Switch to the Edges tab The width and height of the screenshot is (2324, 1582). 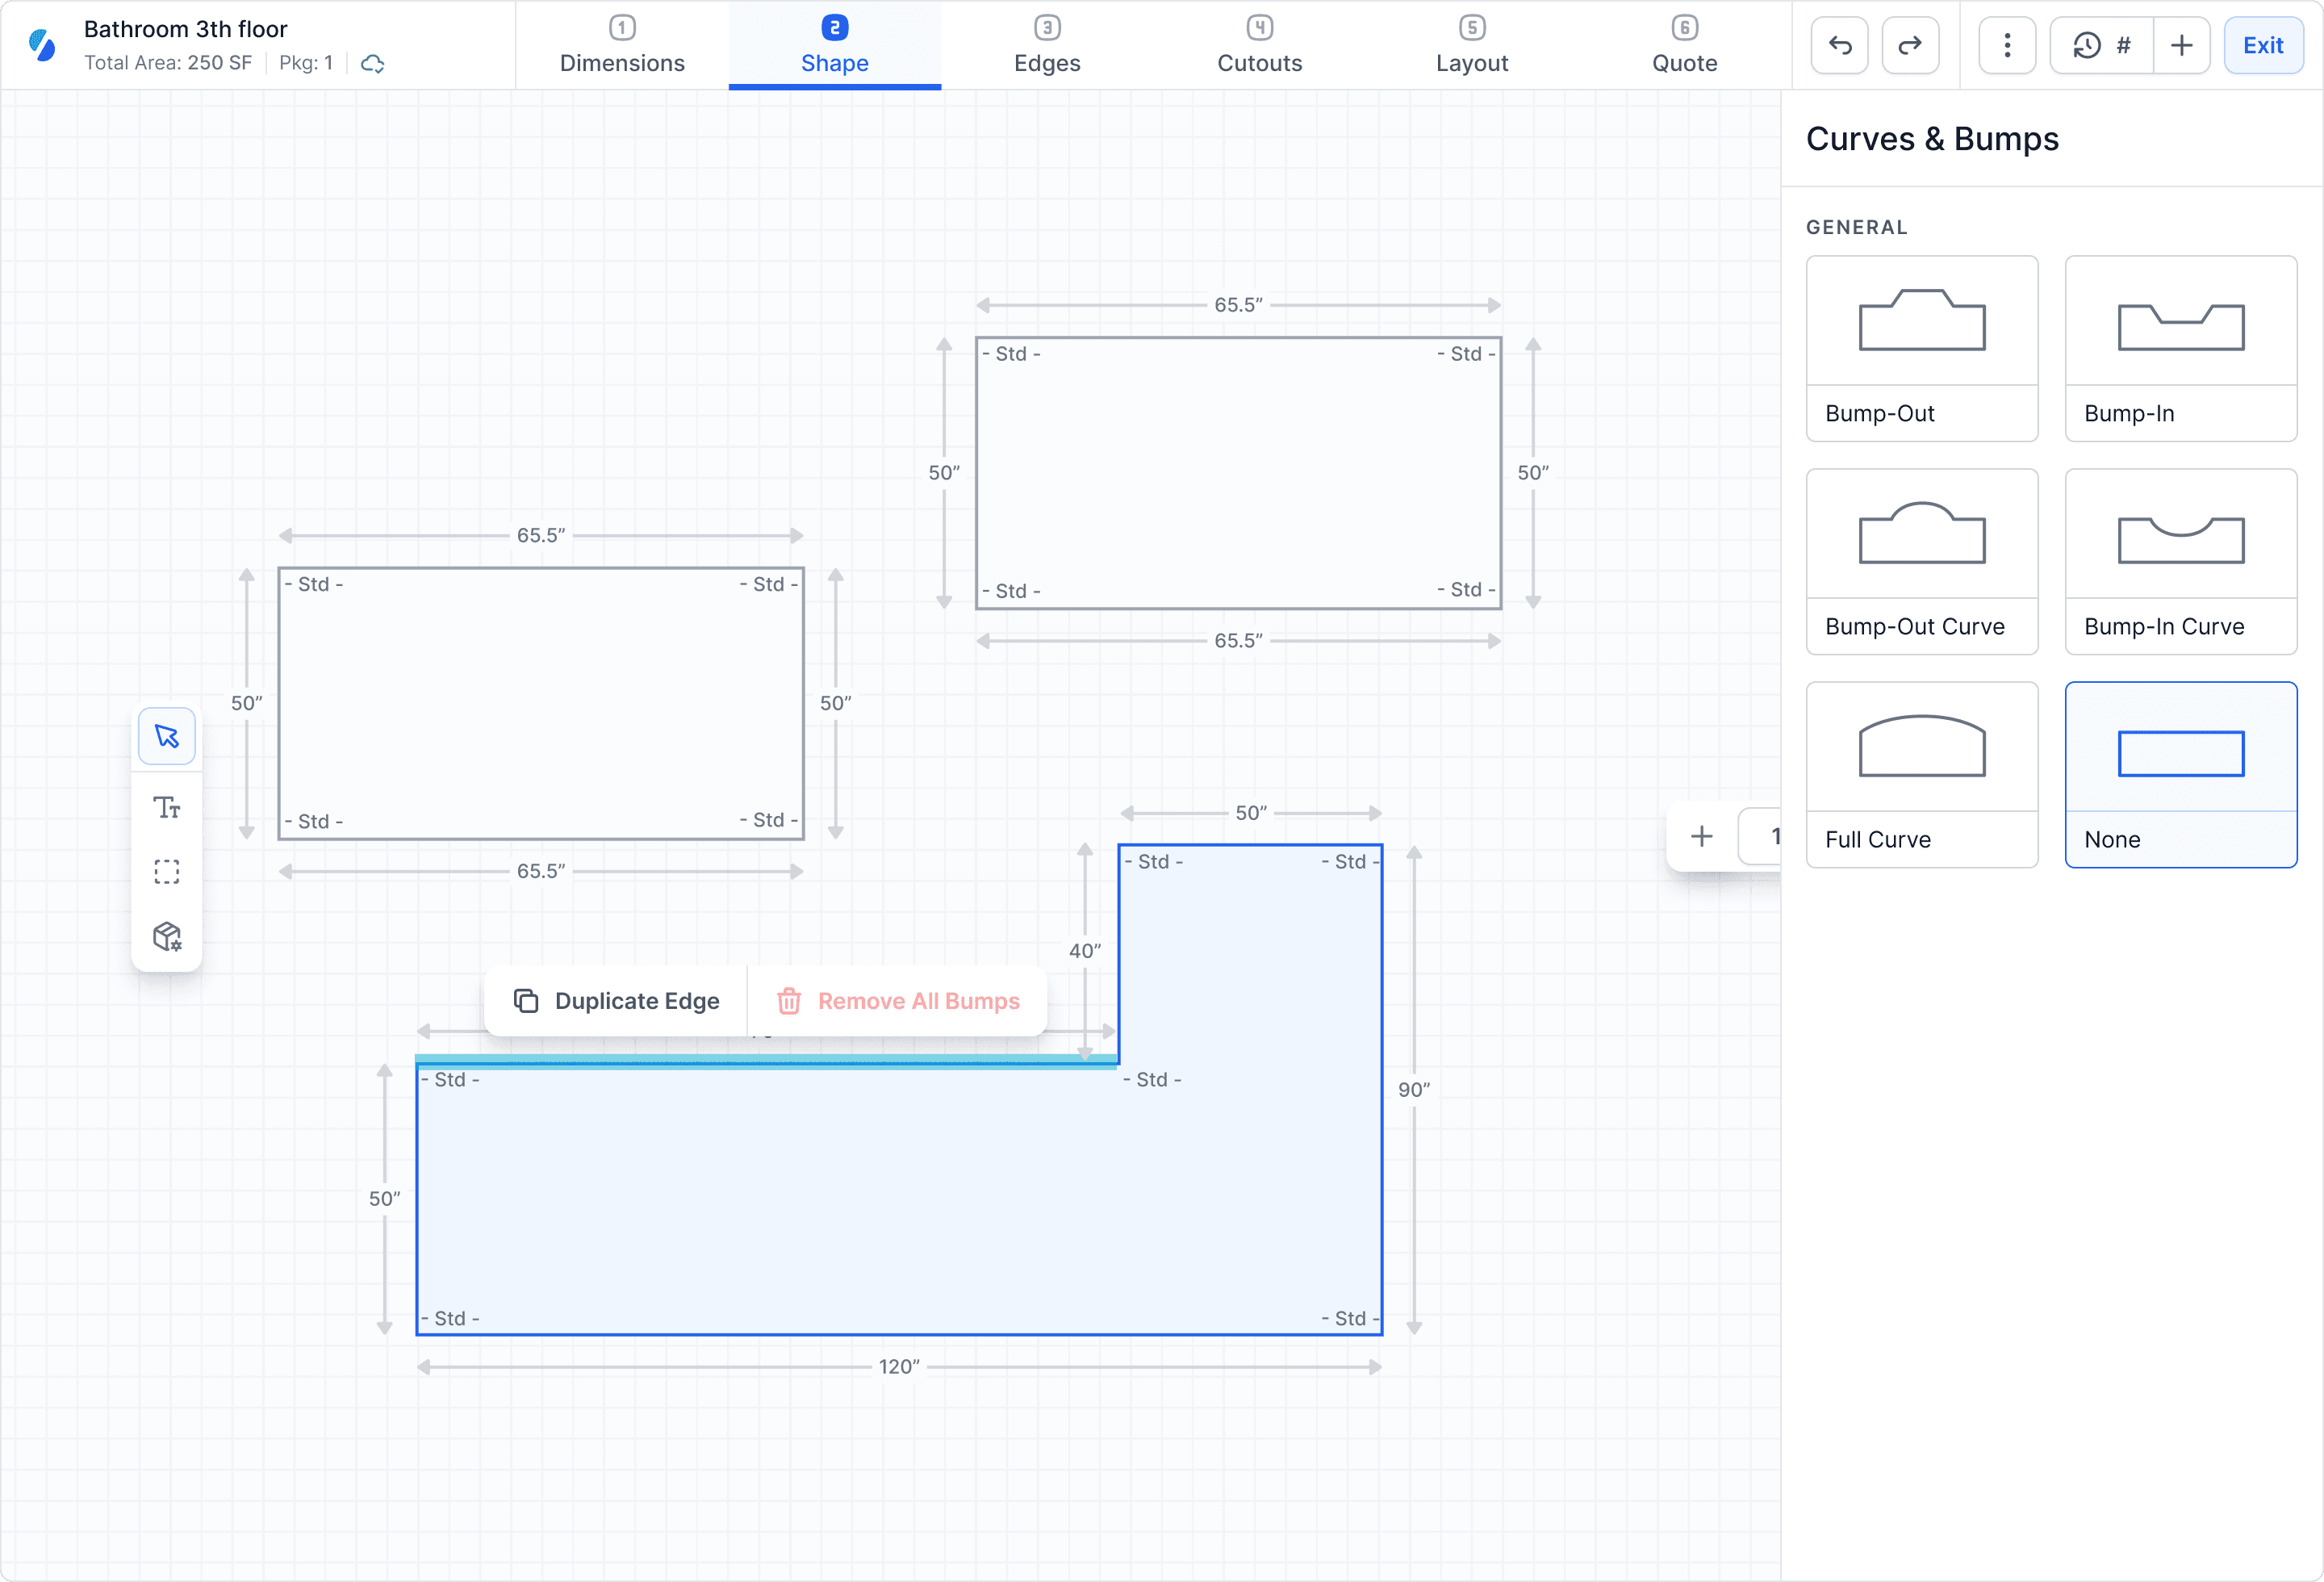tap(1047, 46)
